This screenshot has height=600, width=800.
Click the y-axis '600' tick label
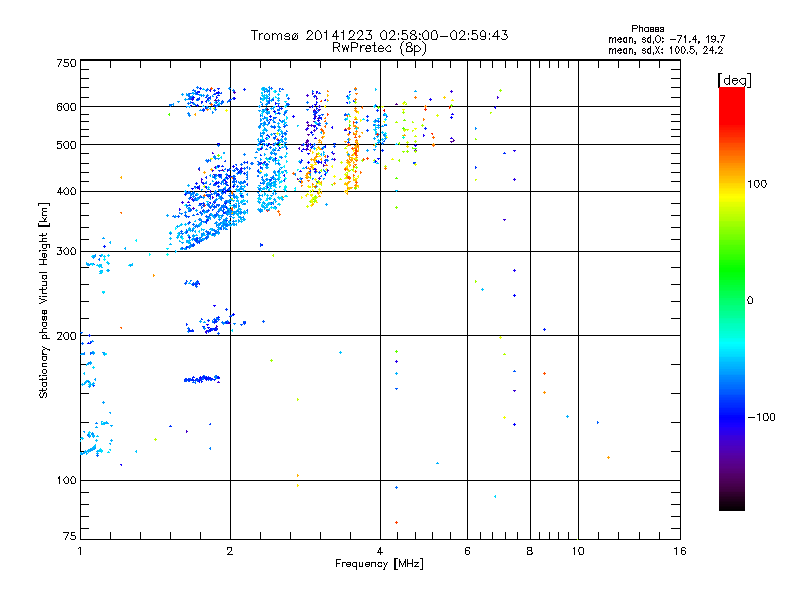66,107
